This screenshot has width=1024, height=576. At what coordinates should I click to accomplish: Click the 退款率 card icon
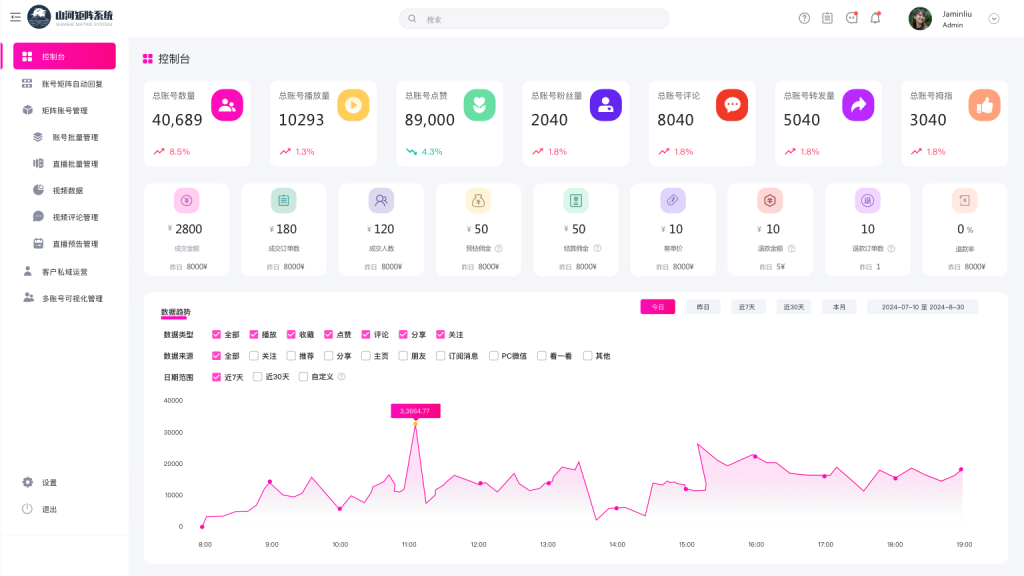tap(965, 200)
